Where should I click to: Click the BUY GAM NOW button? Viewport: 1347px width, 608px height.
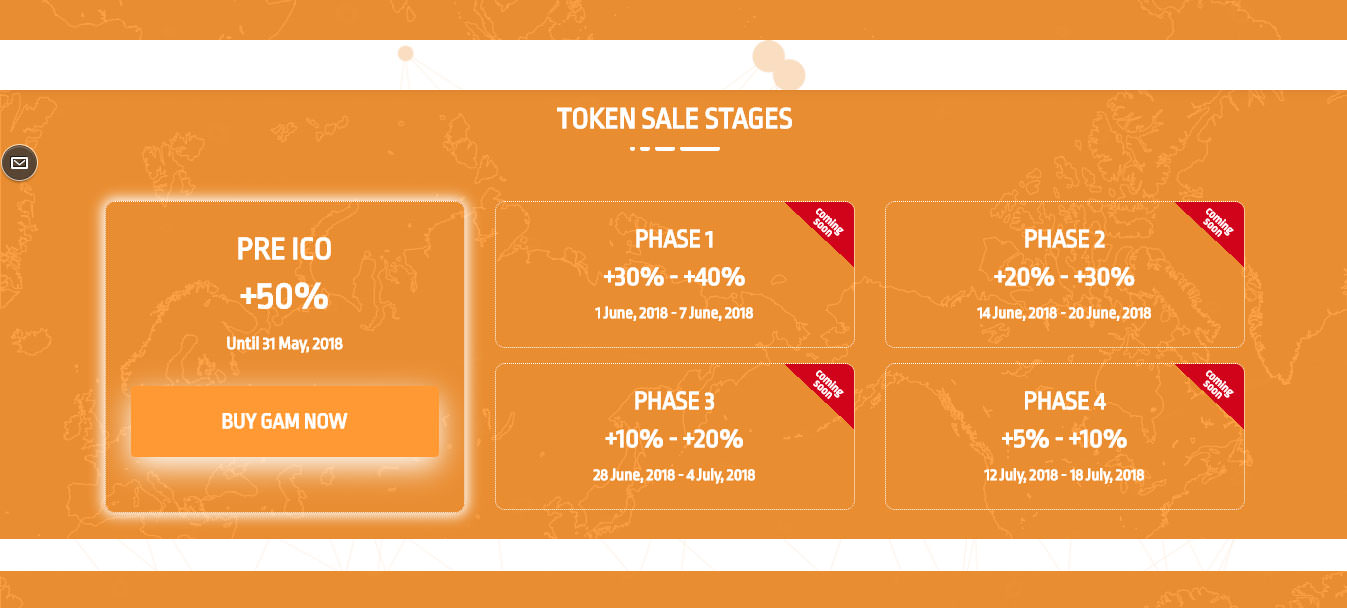tap(285, 421)
